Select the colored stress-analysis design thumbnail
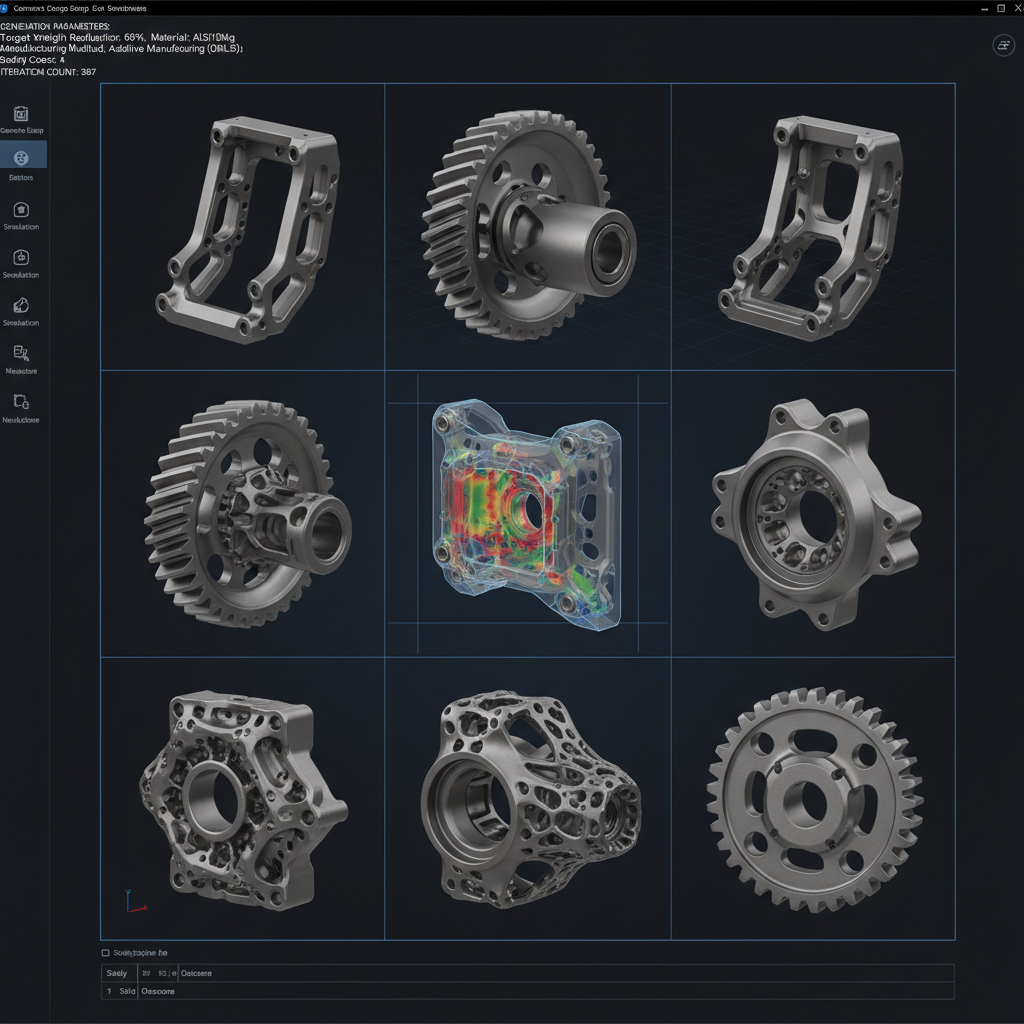The image size is (1024, 1024). pyautogui.click(x=528, y=513)
